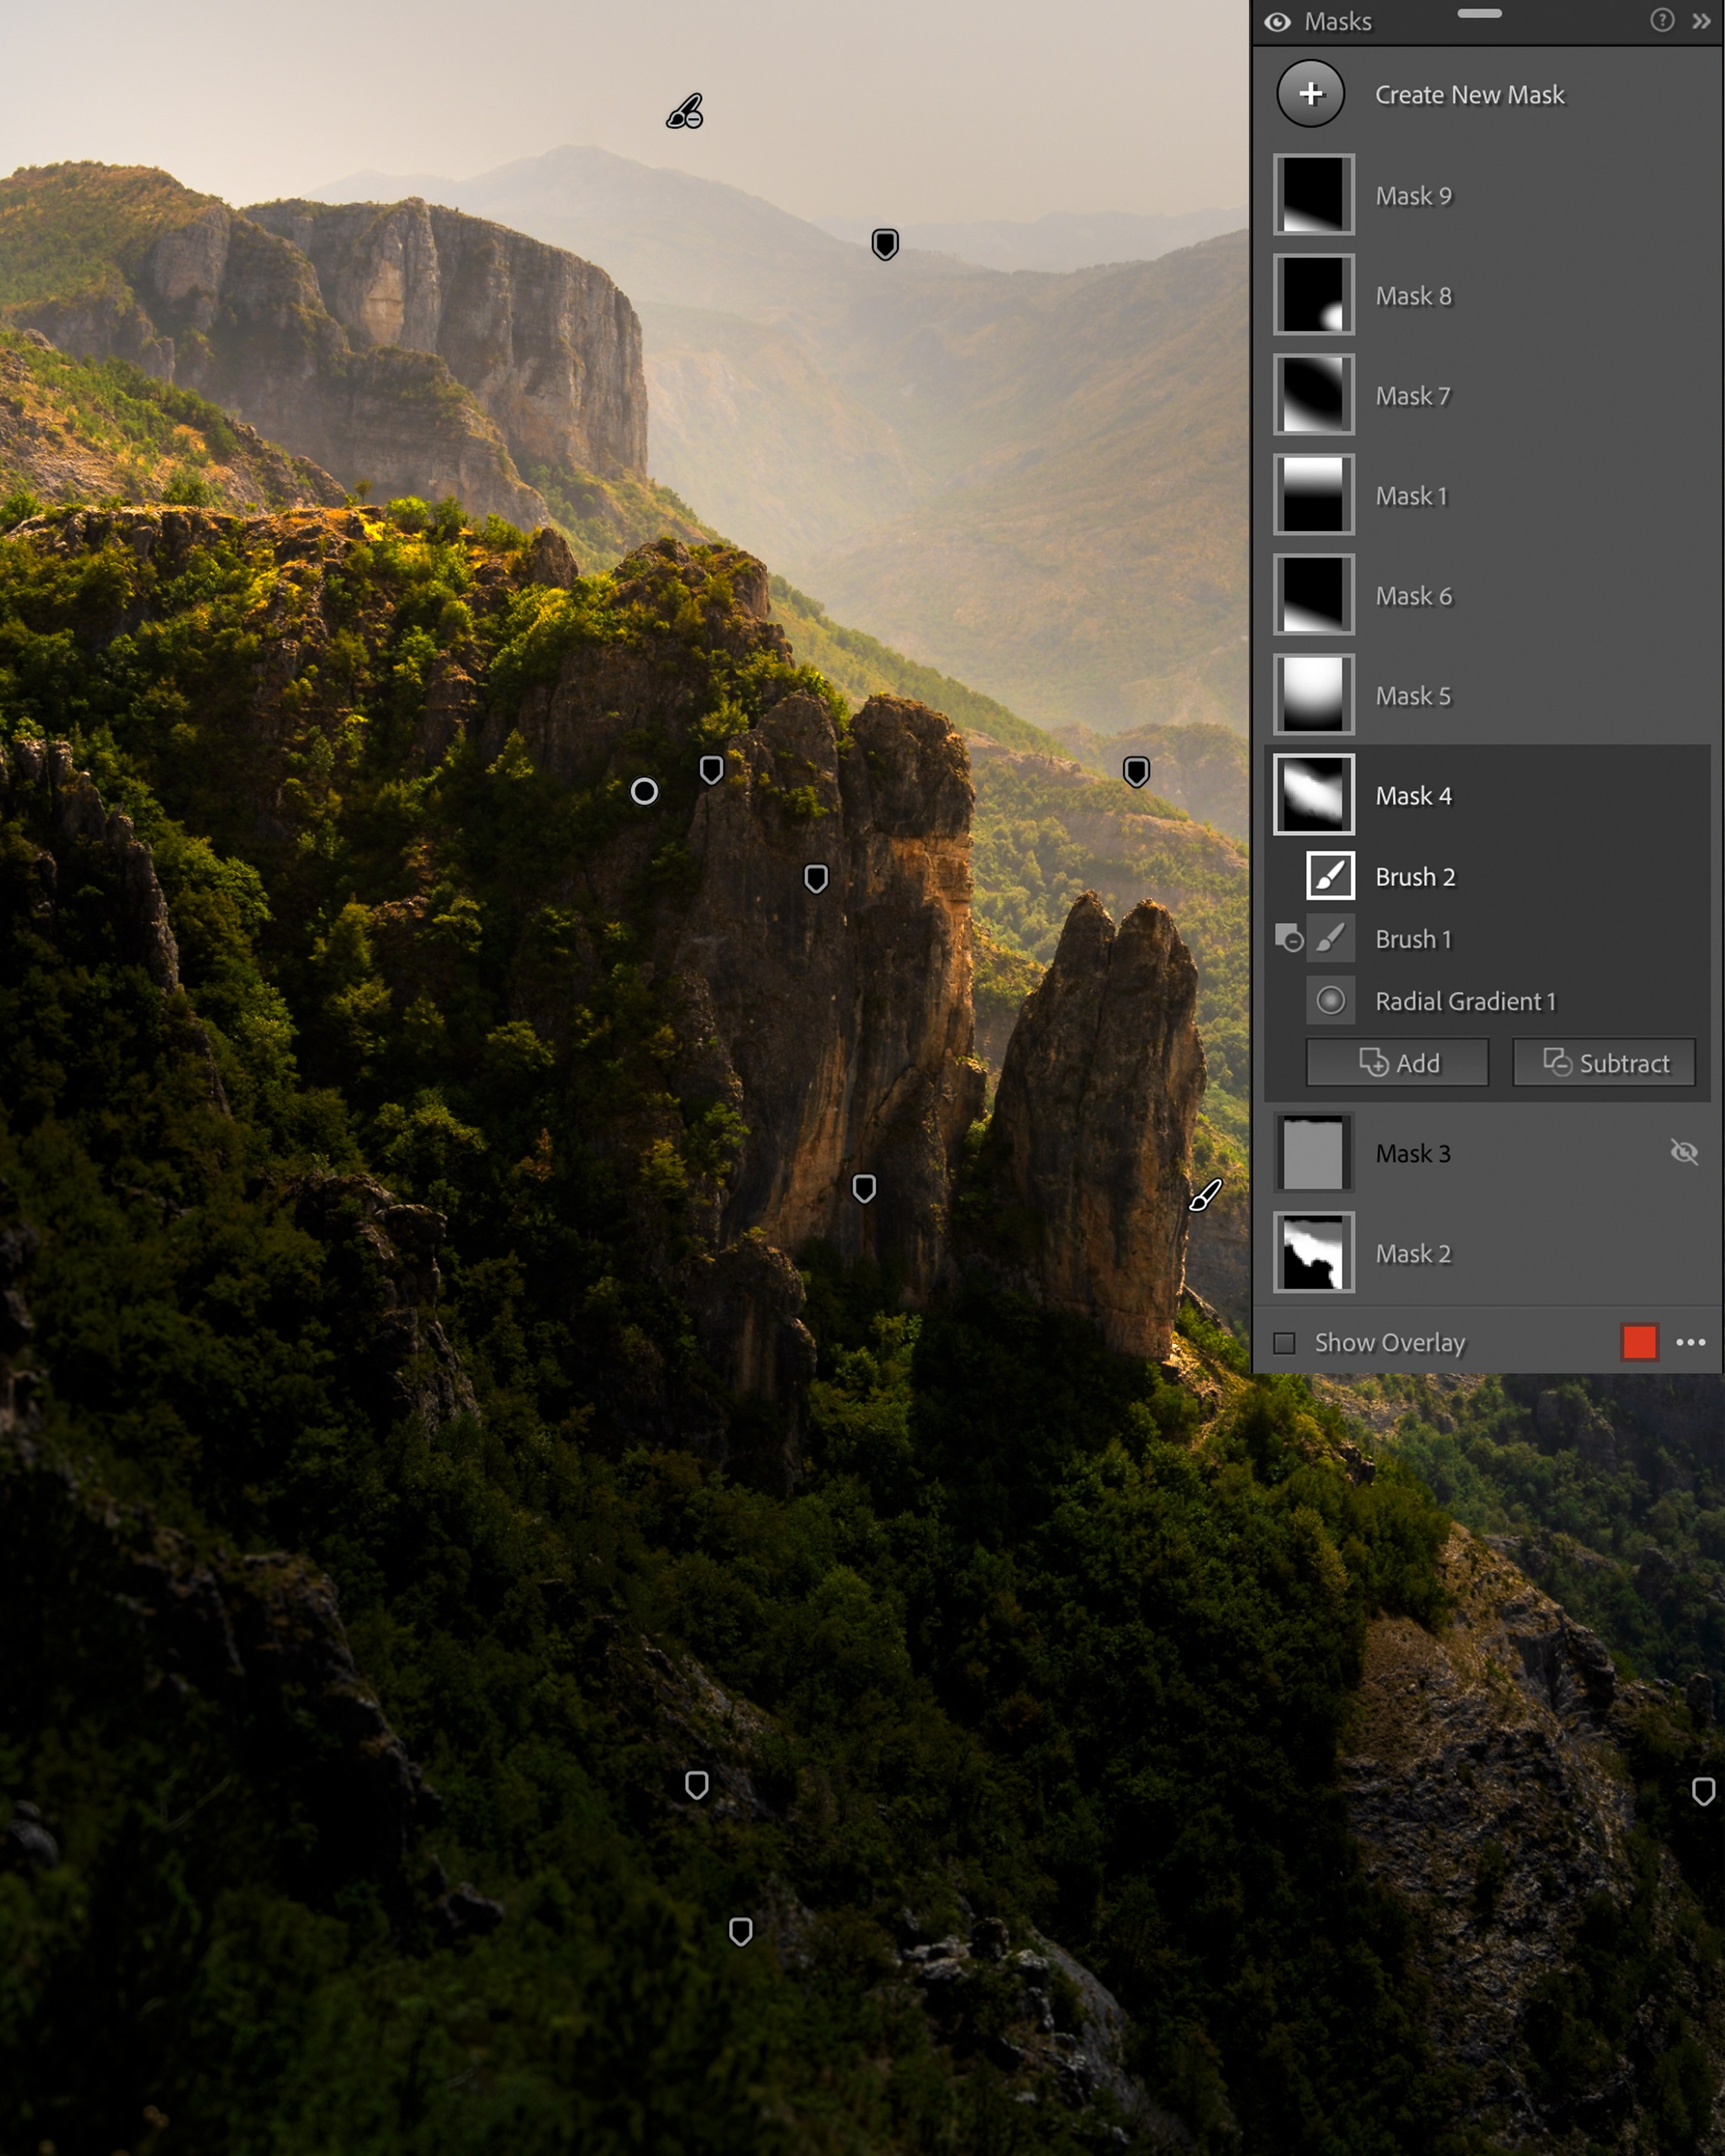Pick the Mask 6 label
The height and width of the screenshot is (2156, 1725).
[1413, 596]
